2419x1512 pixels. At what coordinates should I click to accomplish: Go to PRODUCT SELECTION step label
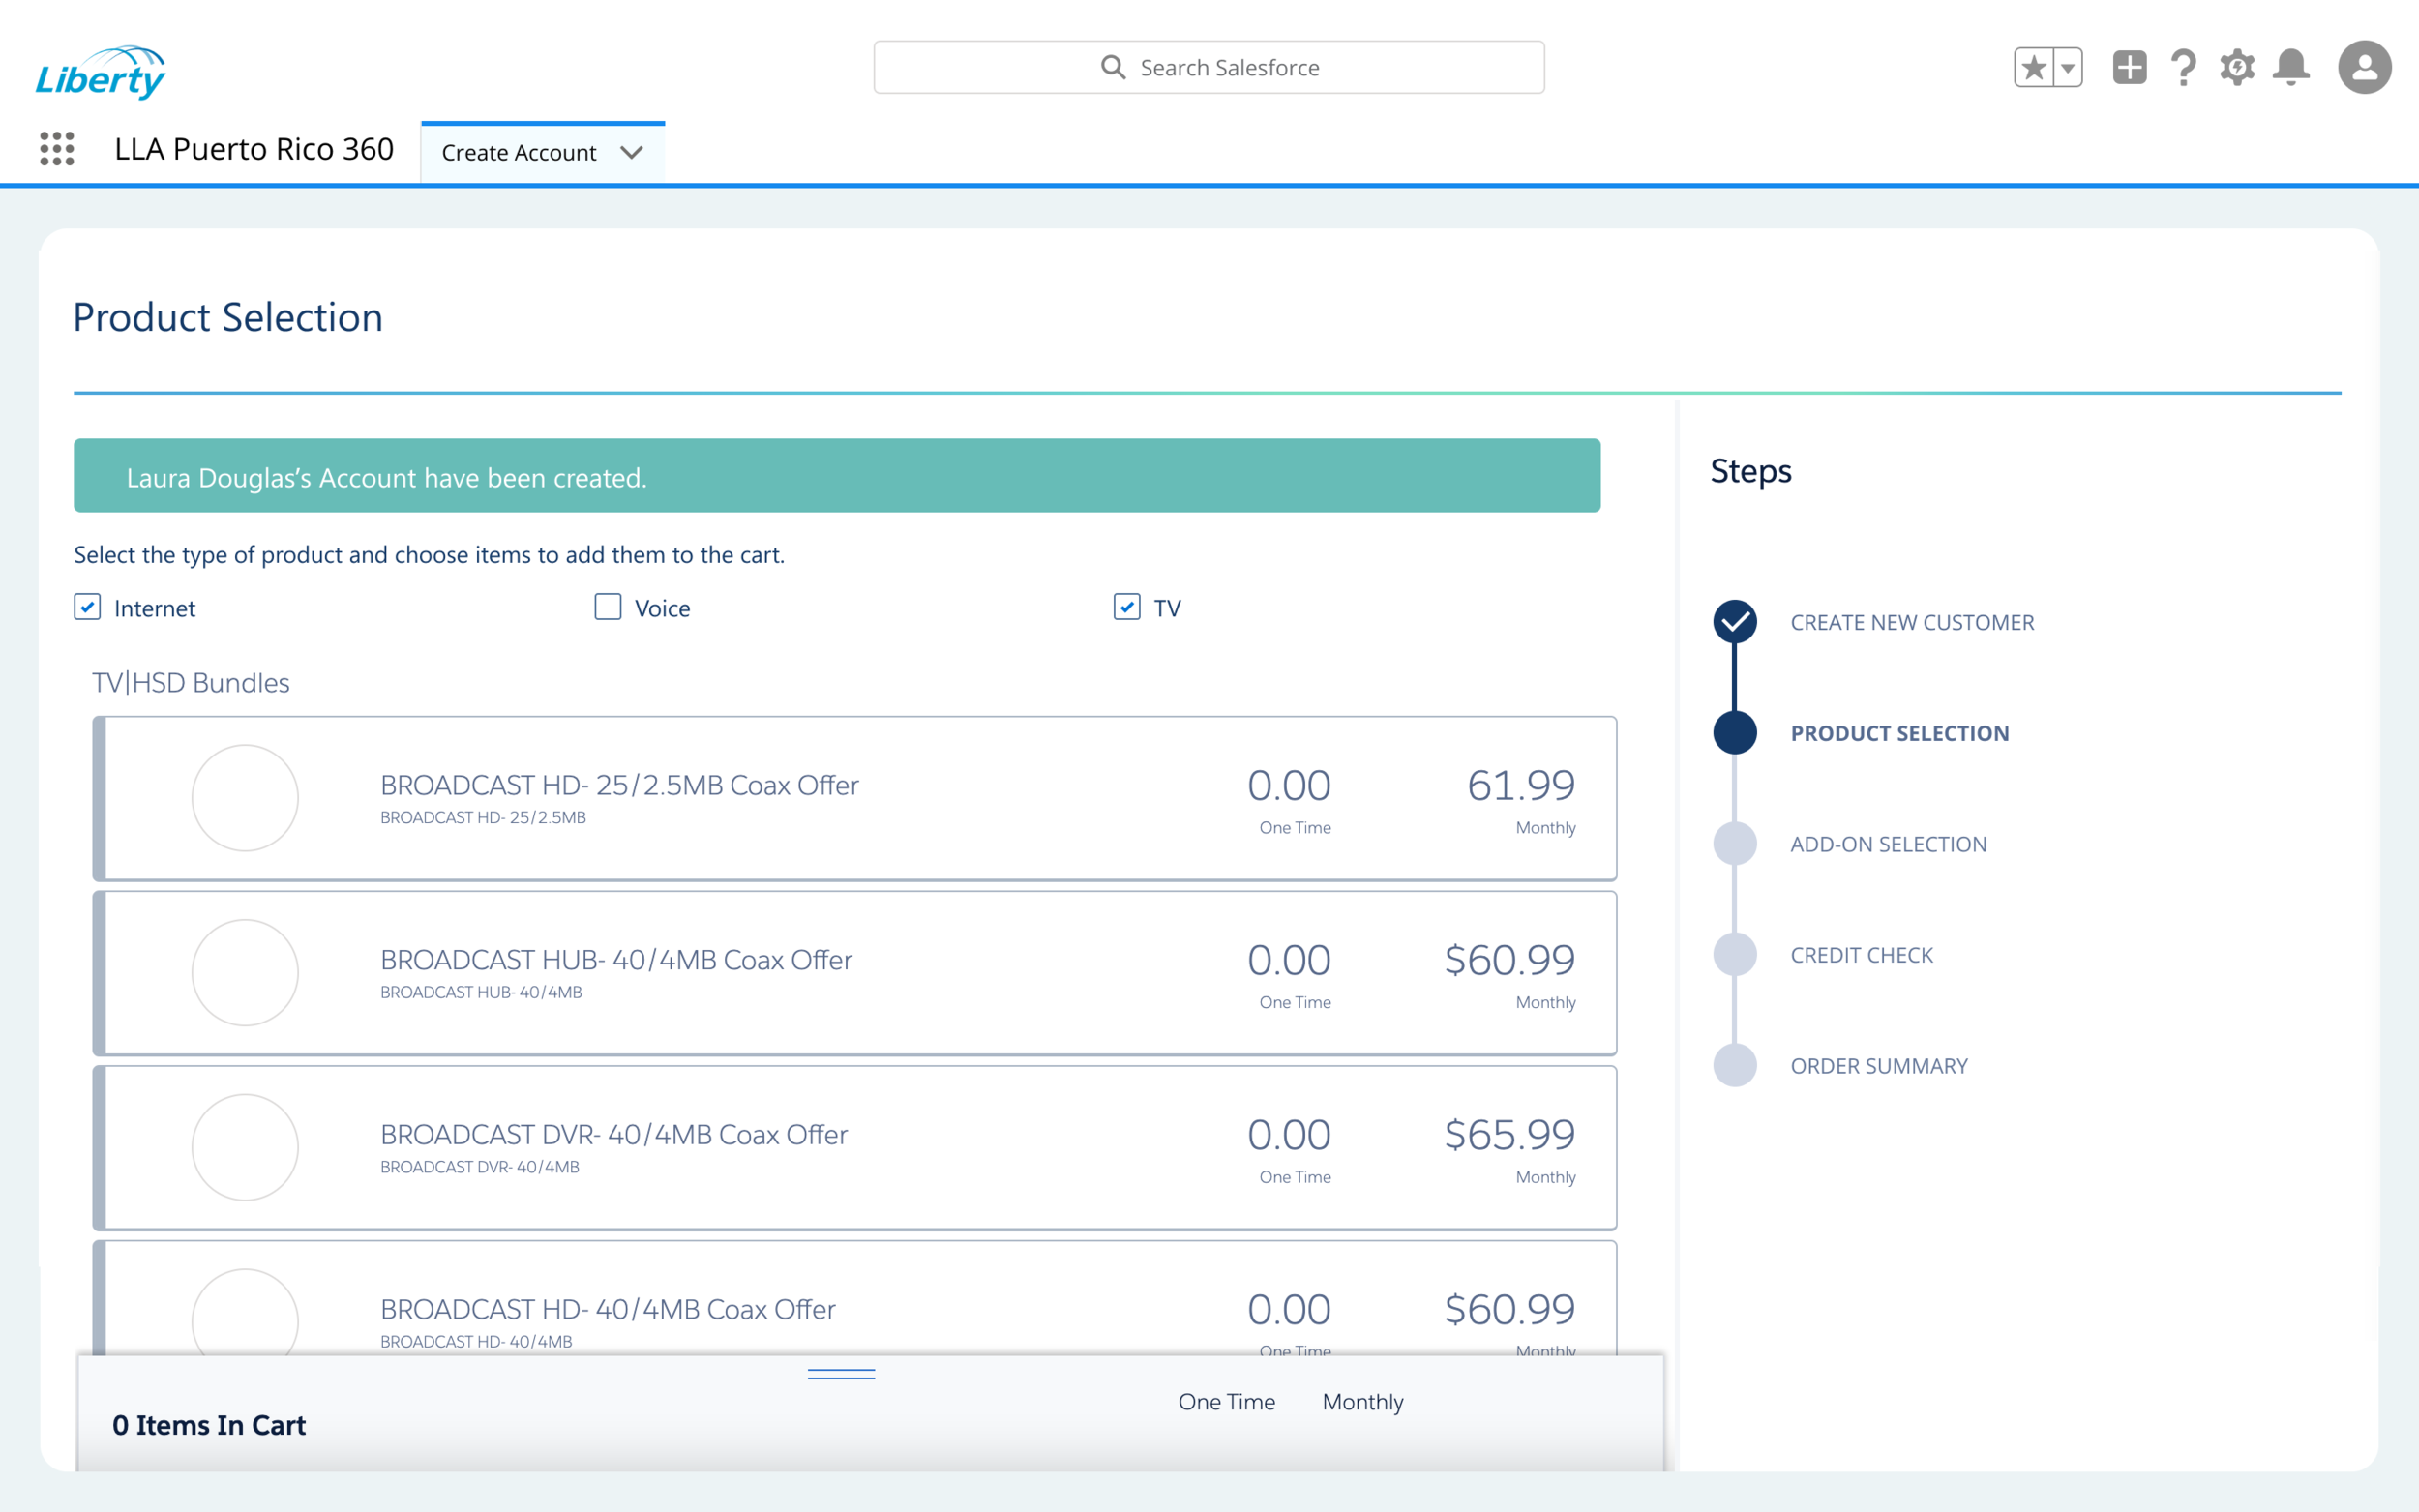1900,734
